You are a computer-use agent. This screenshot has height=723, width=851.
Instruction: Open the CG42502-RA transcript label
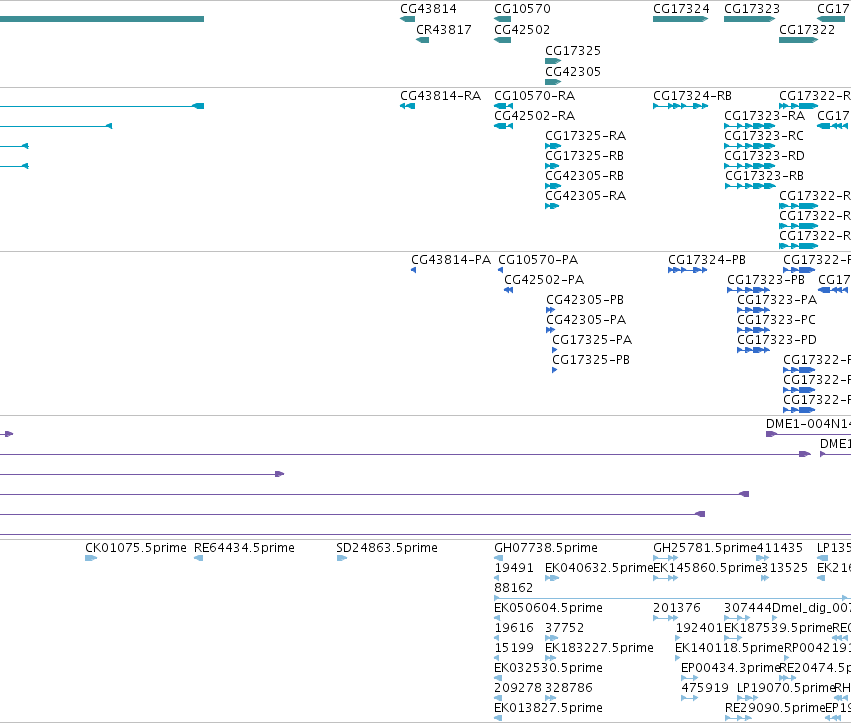coord(535,116)
